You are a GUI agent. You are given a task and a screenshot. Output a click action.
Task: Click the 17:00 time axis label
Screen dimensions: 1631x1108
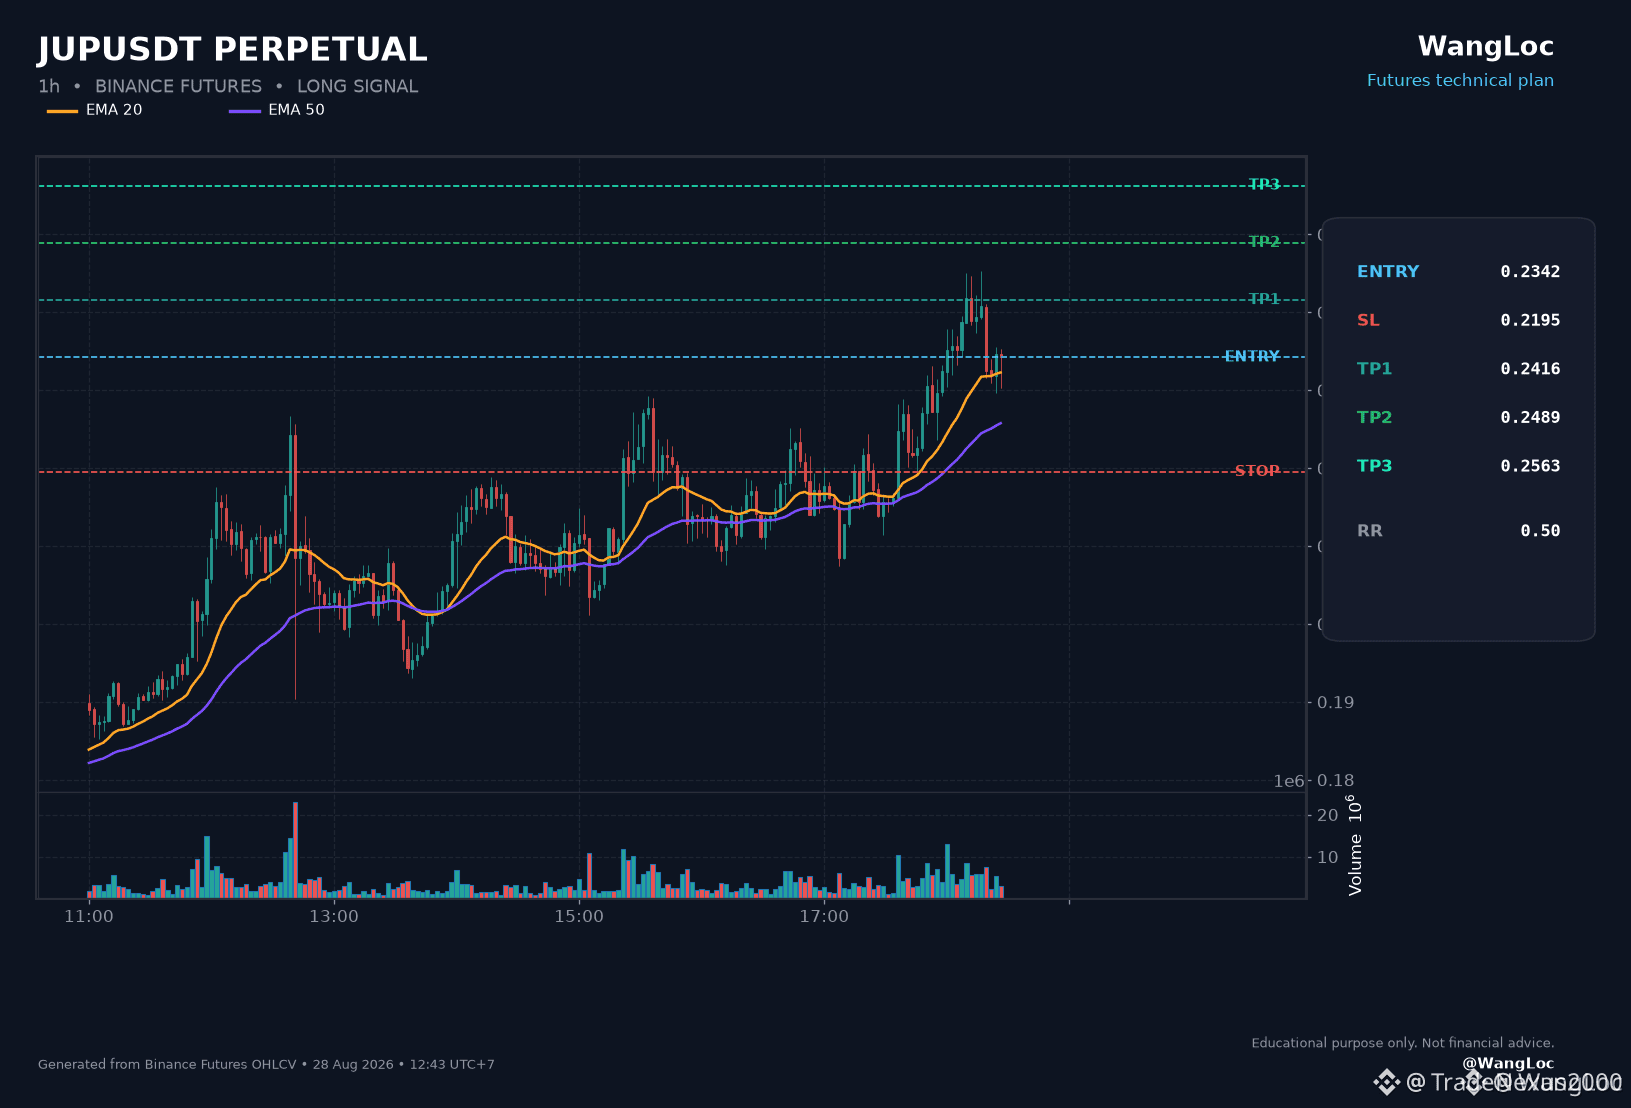pos(824,916)
